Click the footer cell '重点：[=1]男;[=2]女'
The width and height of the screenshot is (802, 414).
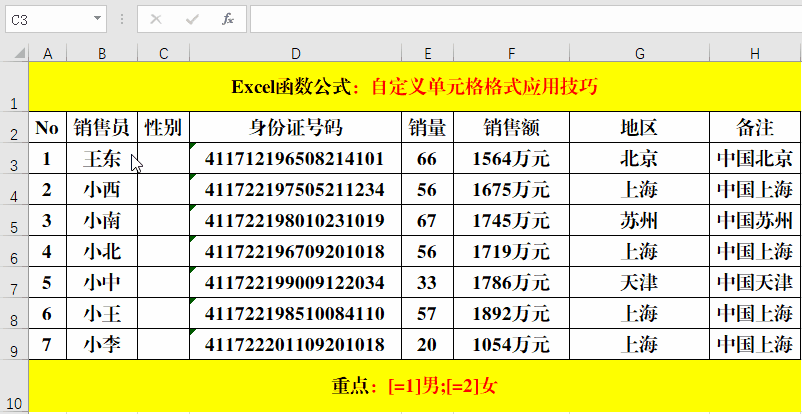point(415,387)
